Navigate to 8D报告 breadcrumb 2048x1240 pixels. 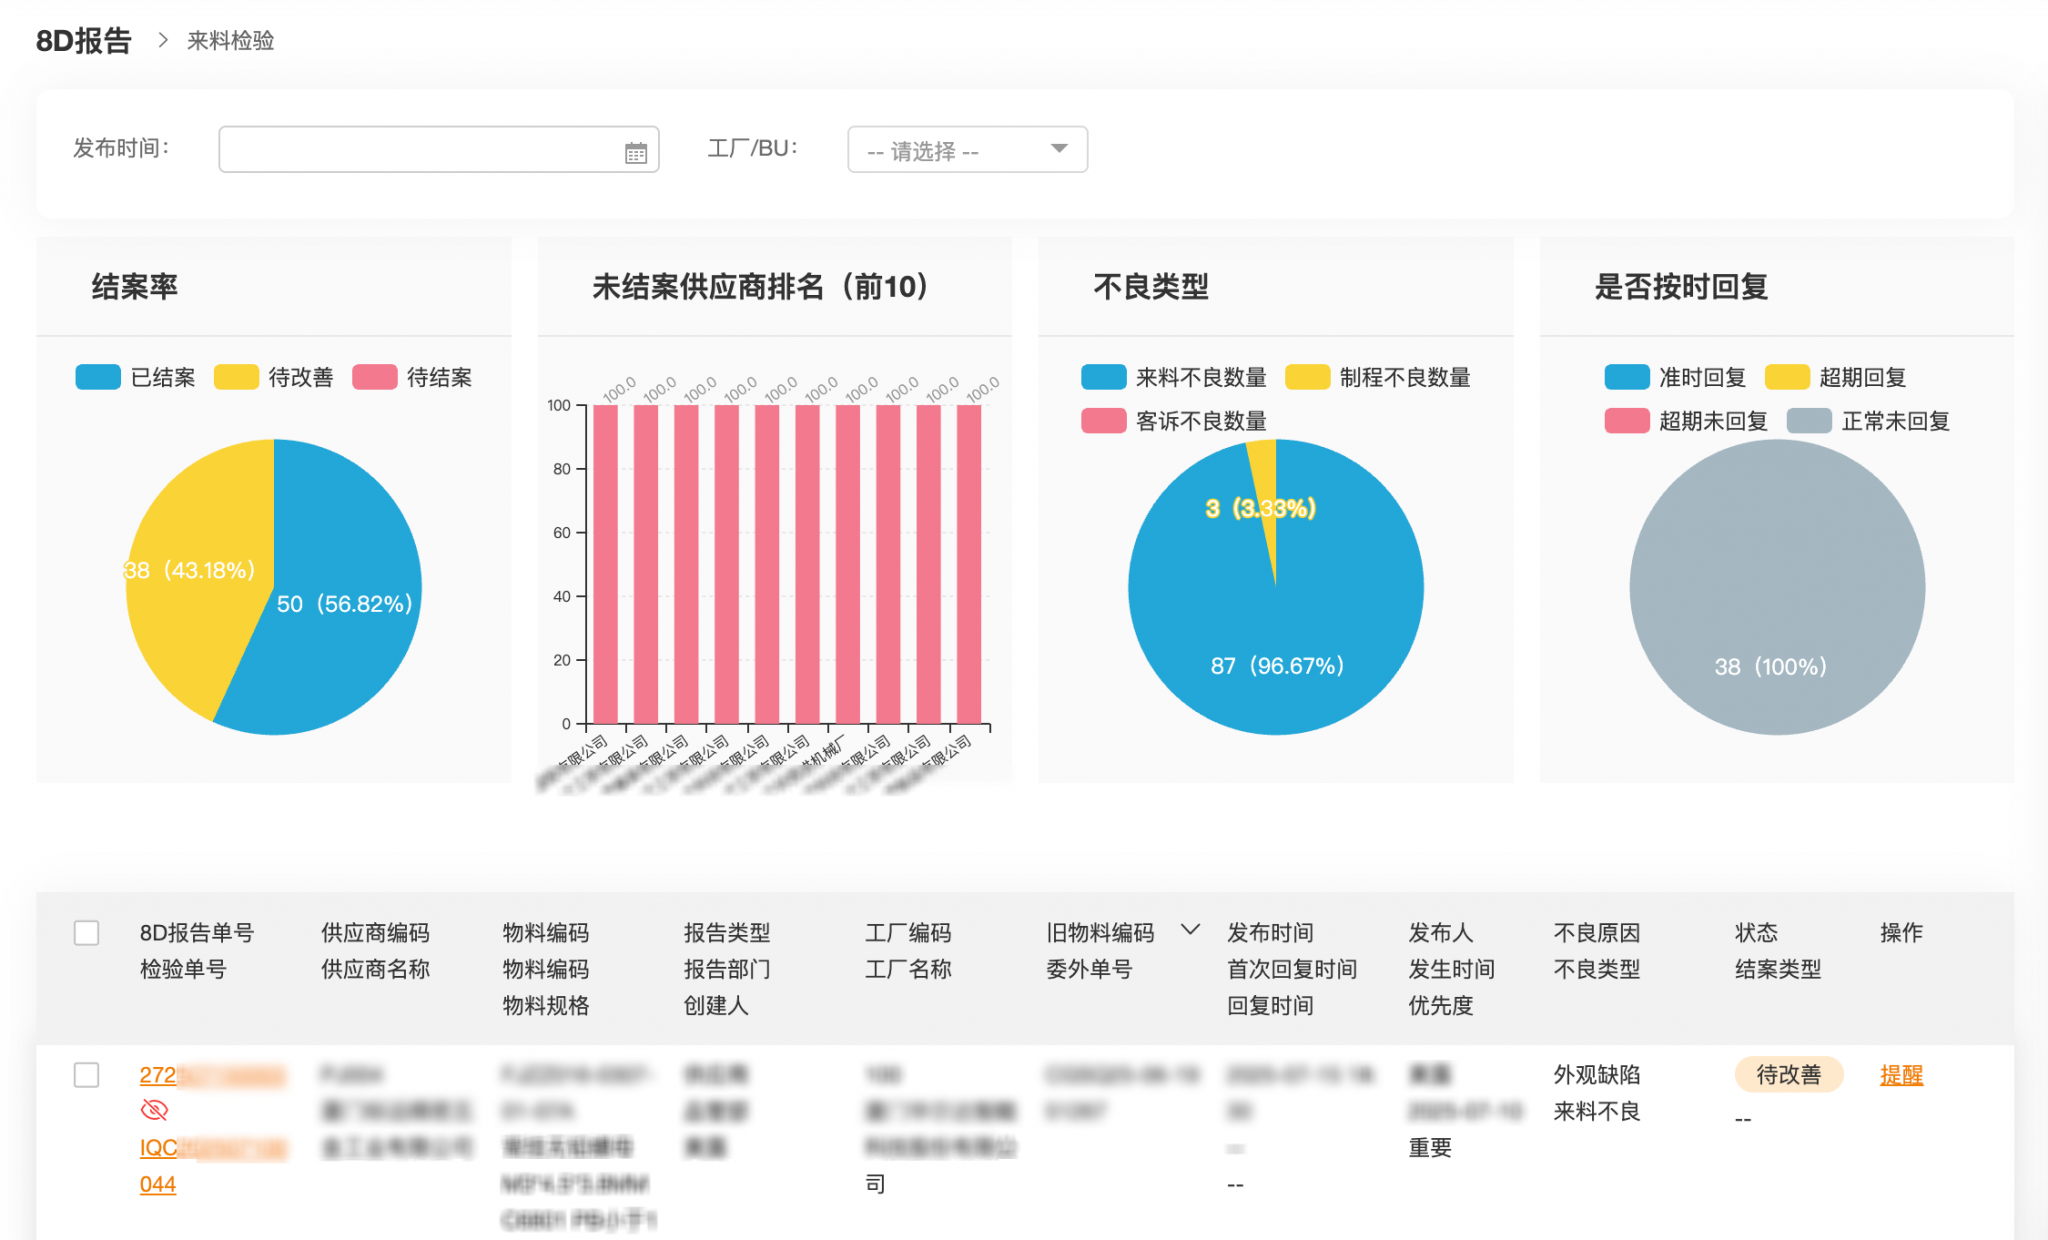(84, 41)
